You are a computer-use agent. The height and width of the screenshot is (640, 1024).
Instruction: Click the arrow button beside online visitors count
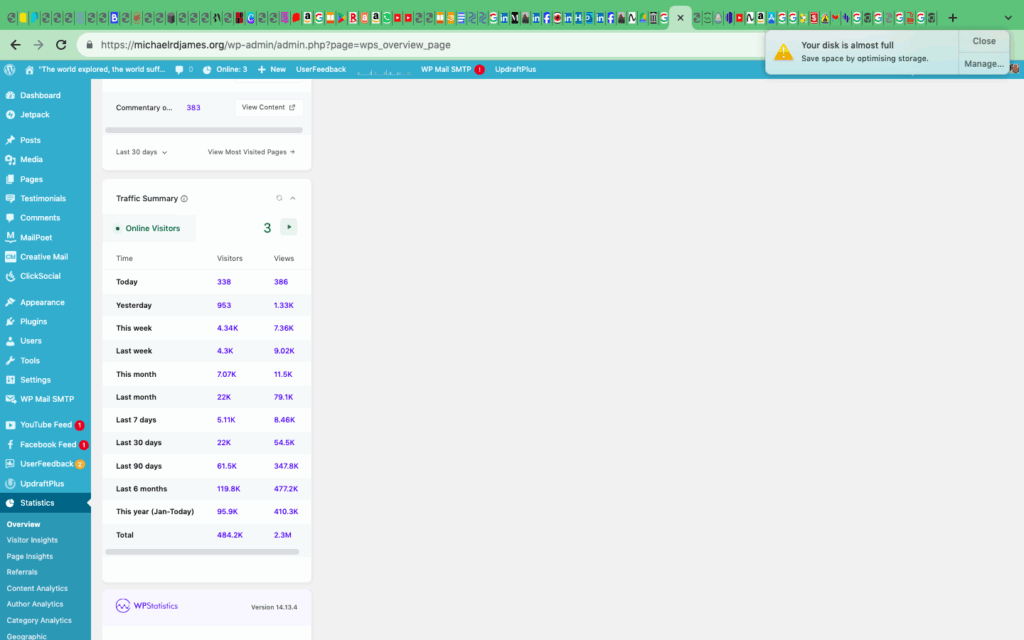coord(289,227)
